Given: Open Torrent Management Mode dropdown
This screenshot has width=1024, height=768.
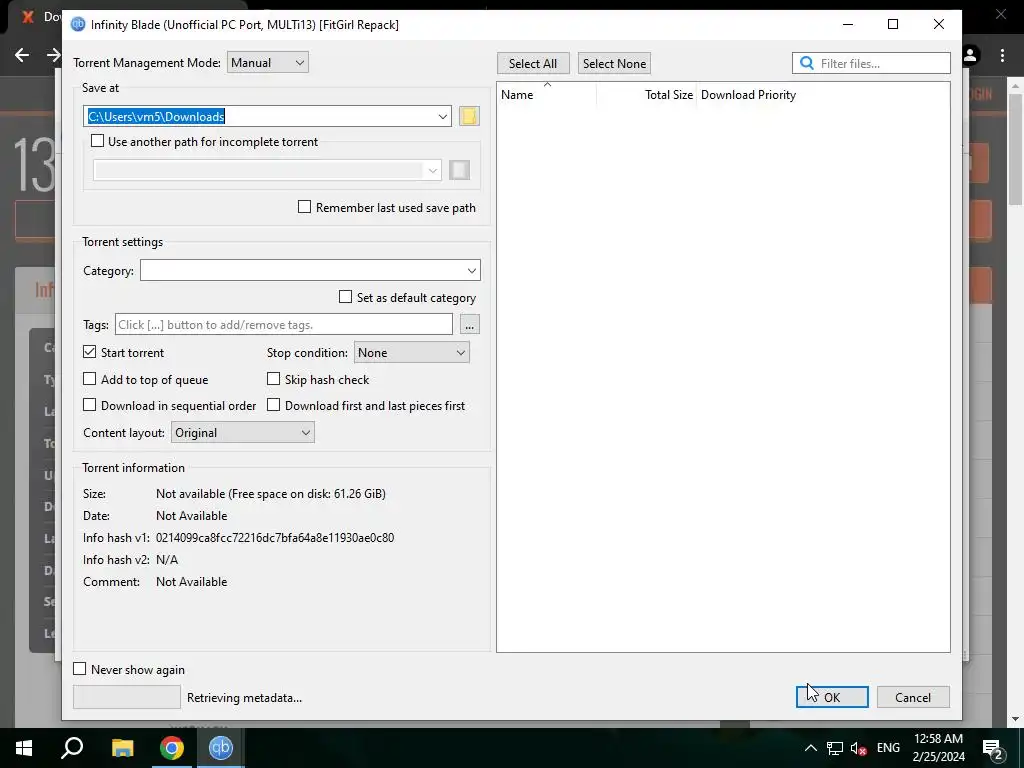Looking at the screenshot, I should click(x=268, y=63).
